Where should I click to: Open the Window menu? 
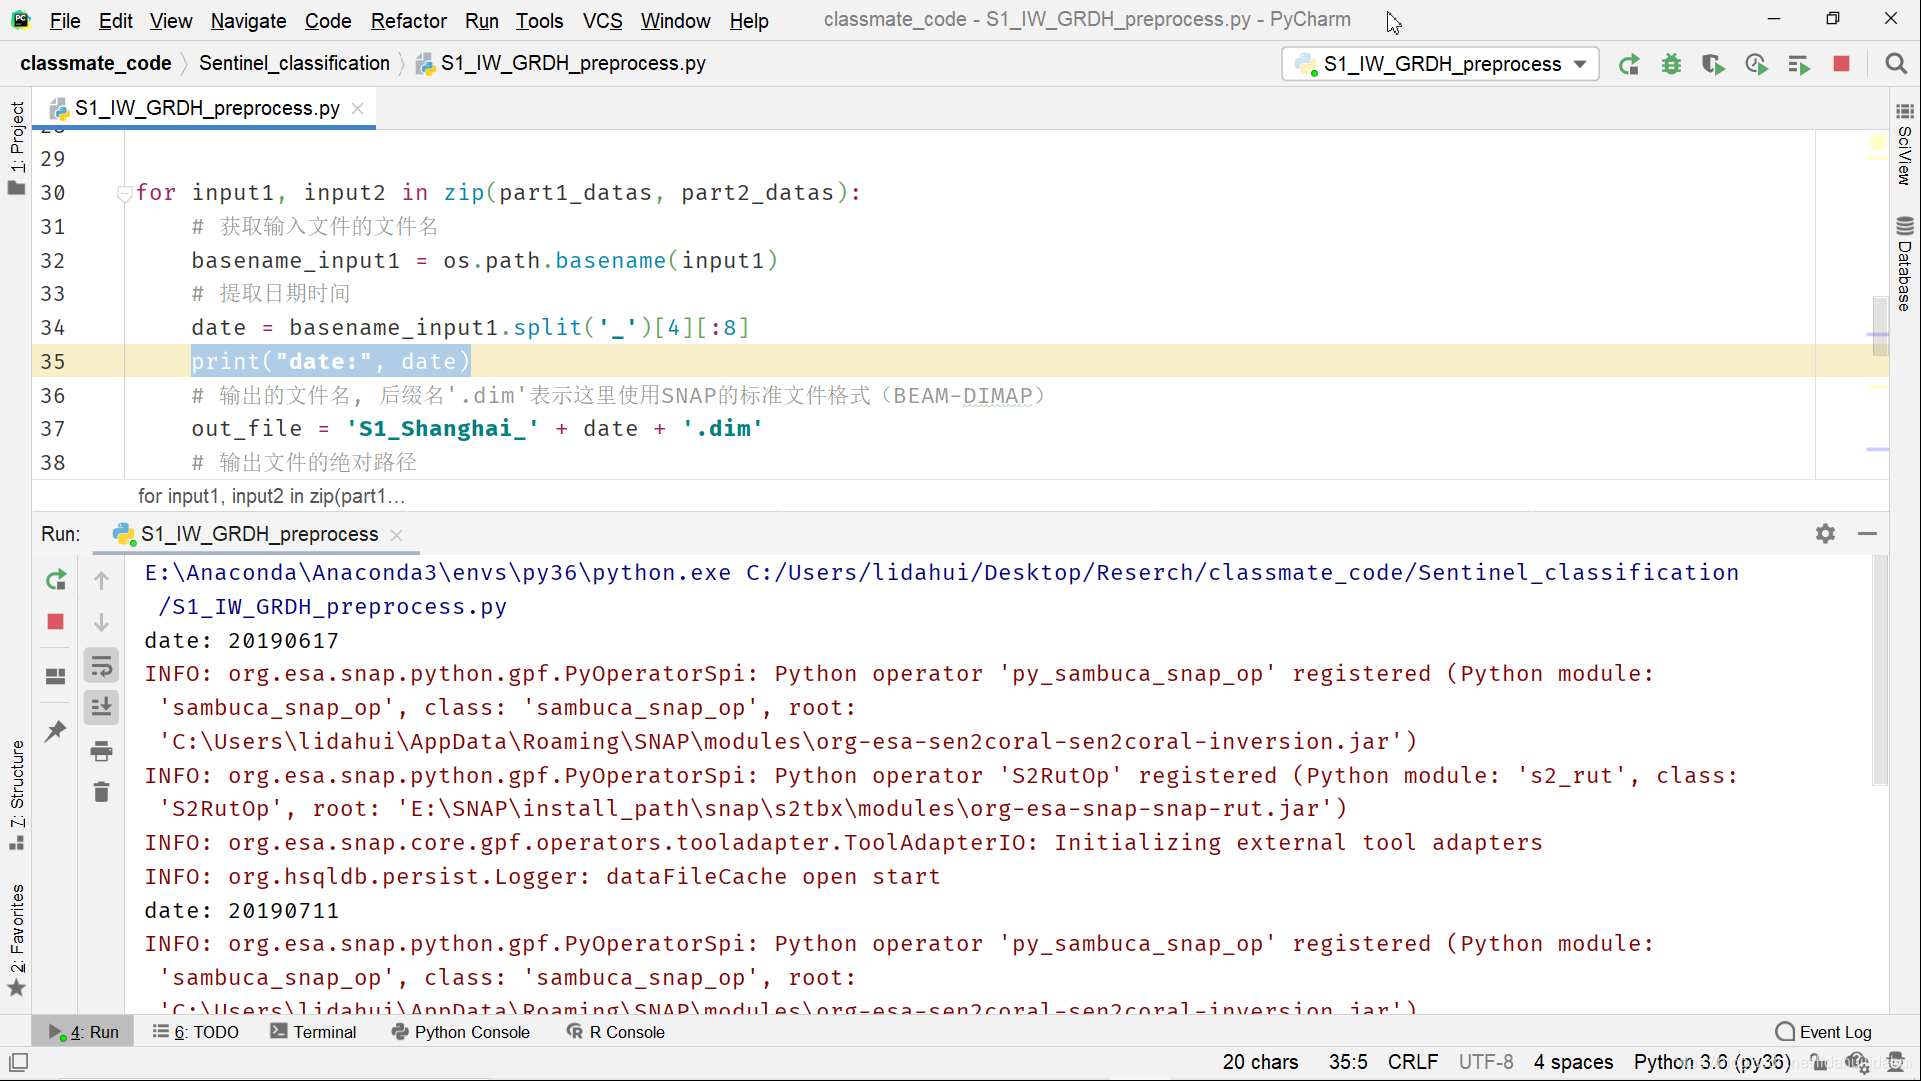click(x=675, y=20)
